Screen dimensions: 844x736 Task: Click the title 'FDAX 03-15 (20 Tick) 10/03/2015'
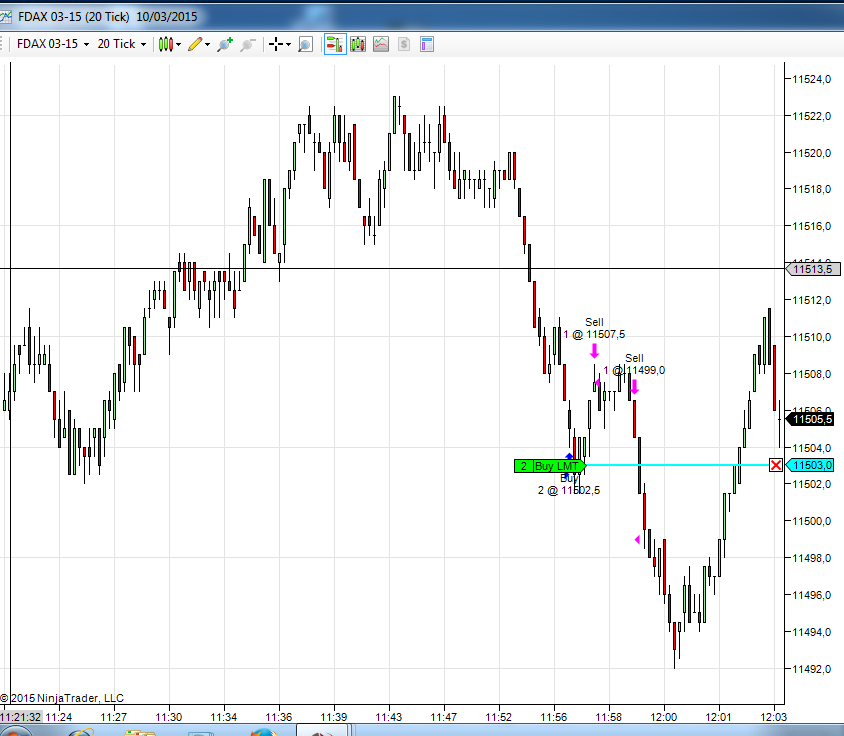(108, 17)
